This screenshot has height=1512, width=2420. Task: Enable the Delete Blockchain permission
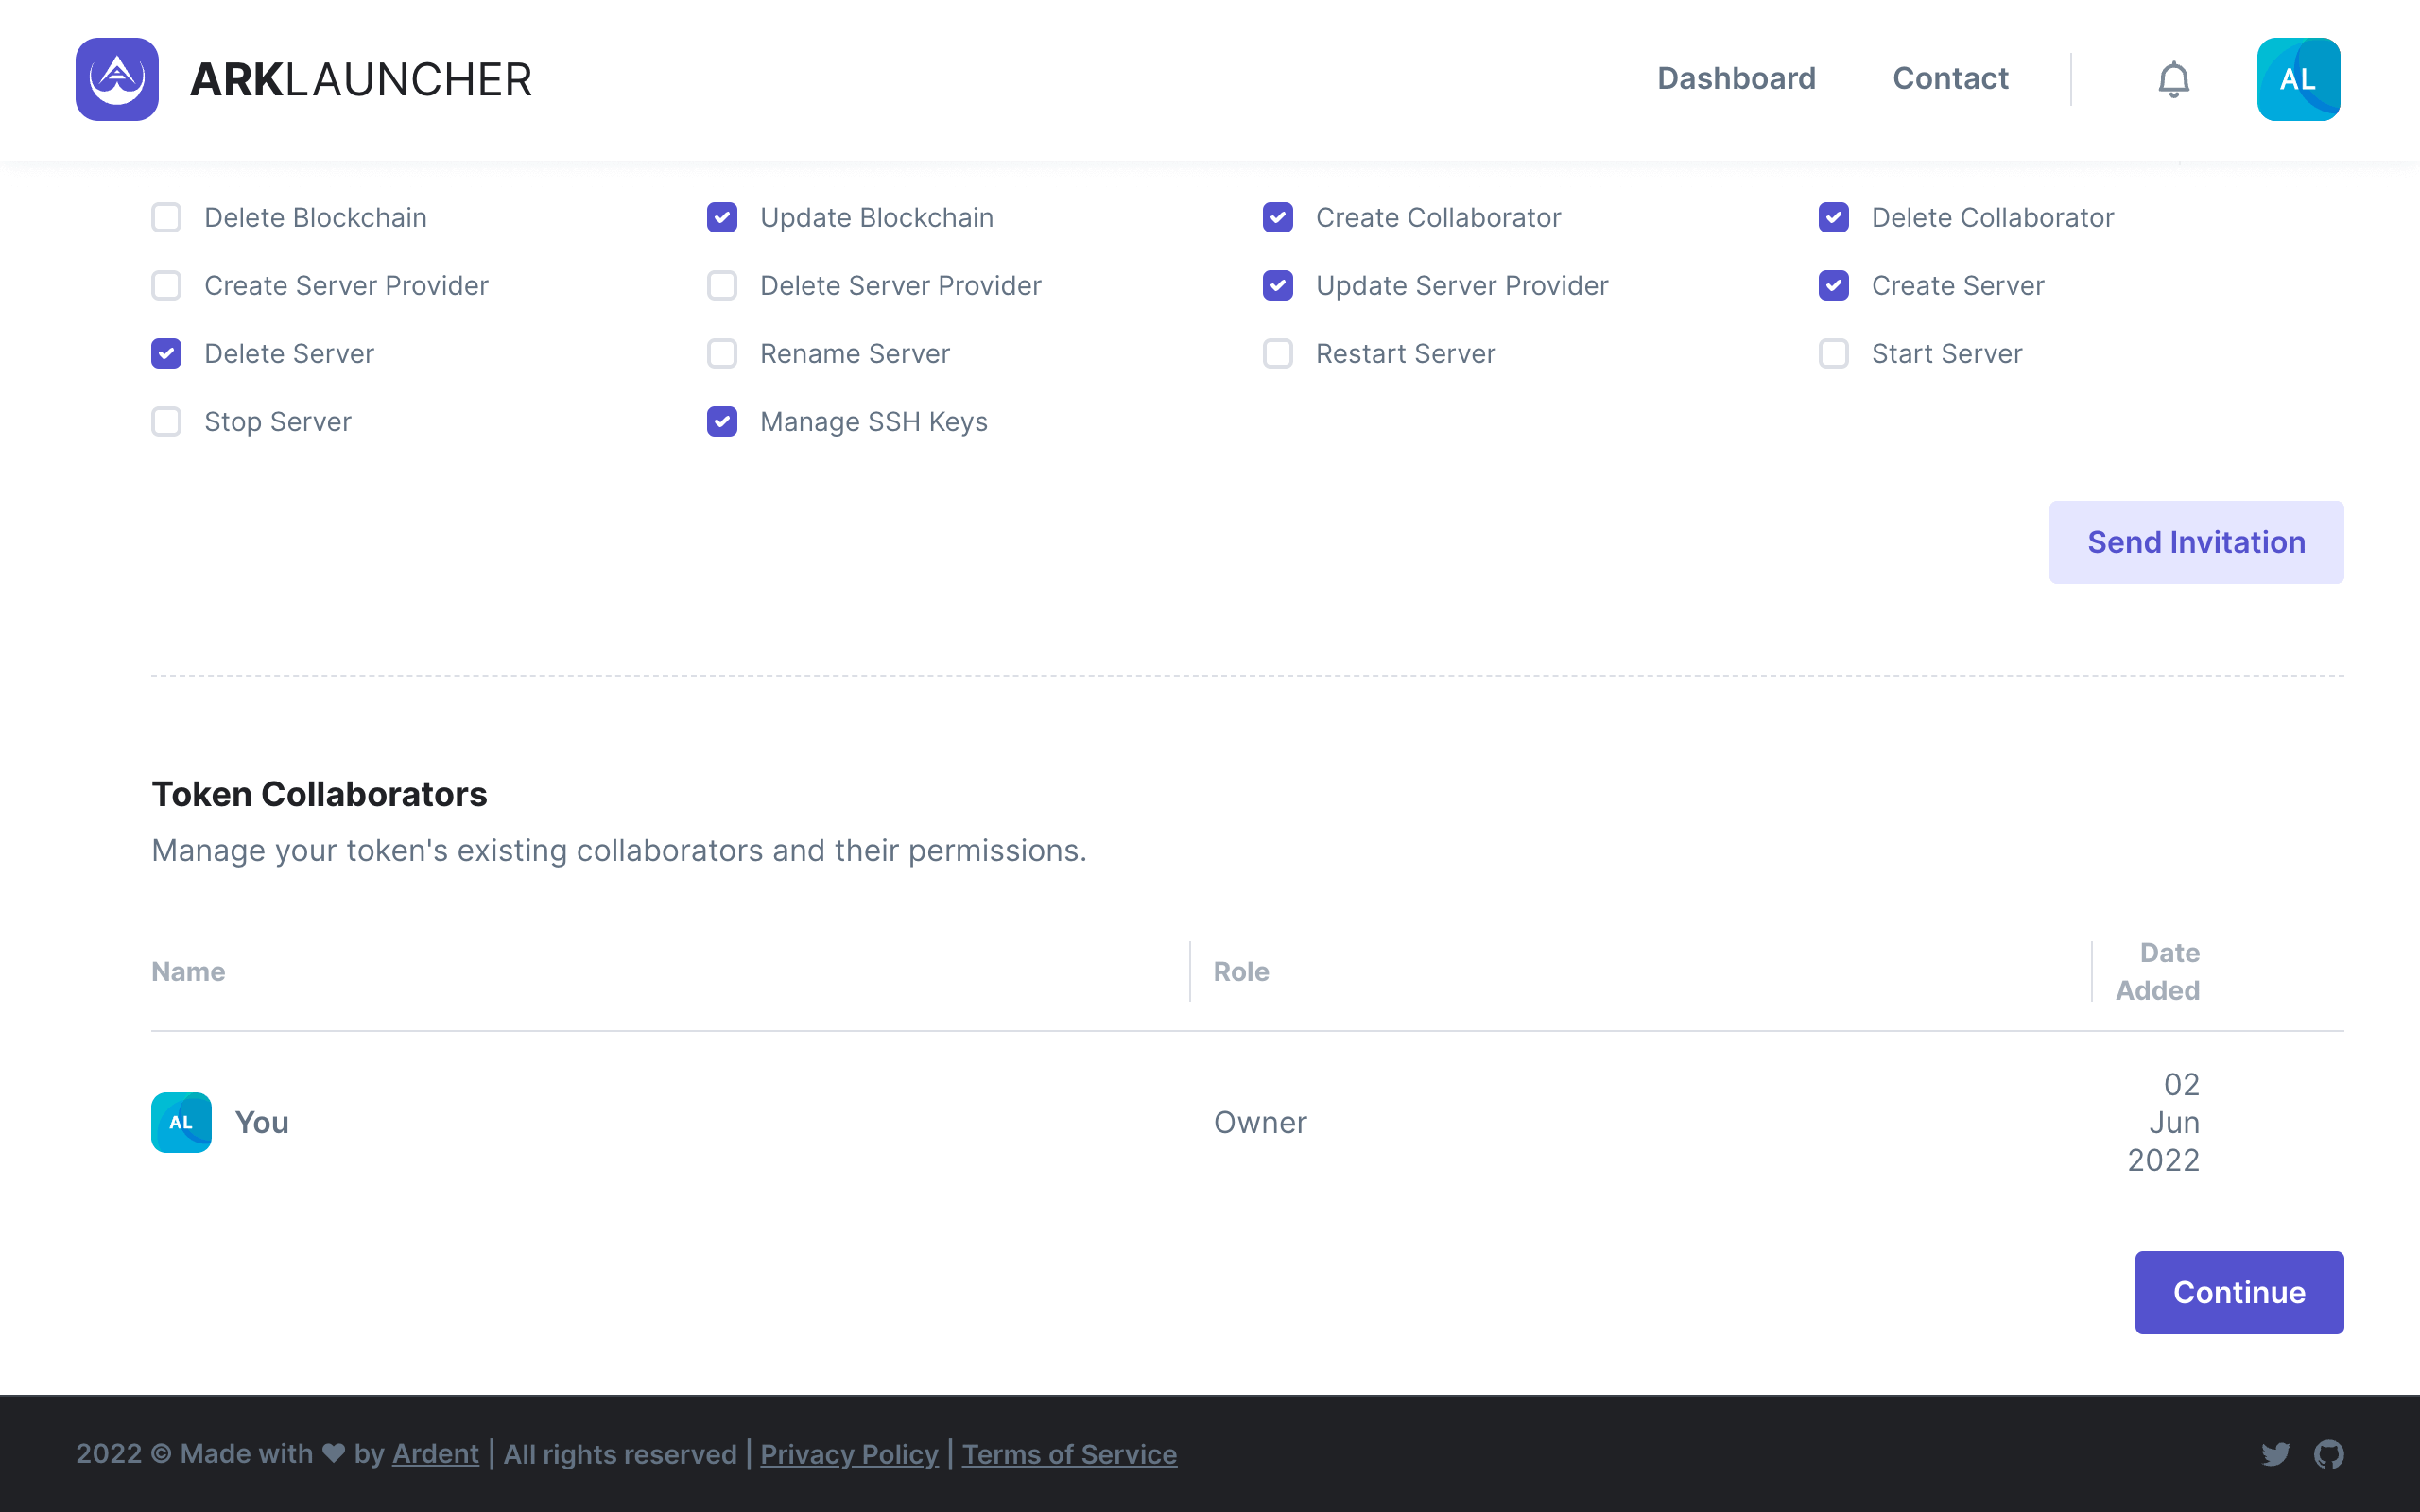coord(166,217)
